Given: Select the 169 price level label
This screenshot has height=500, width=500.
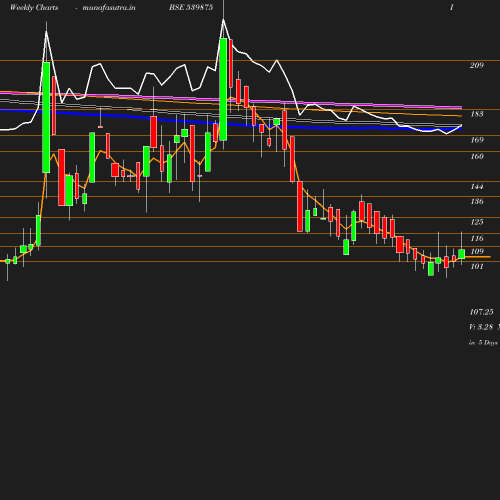Looking at the screenshot, I should point(477,140).
